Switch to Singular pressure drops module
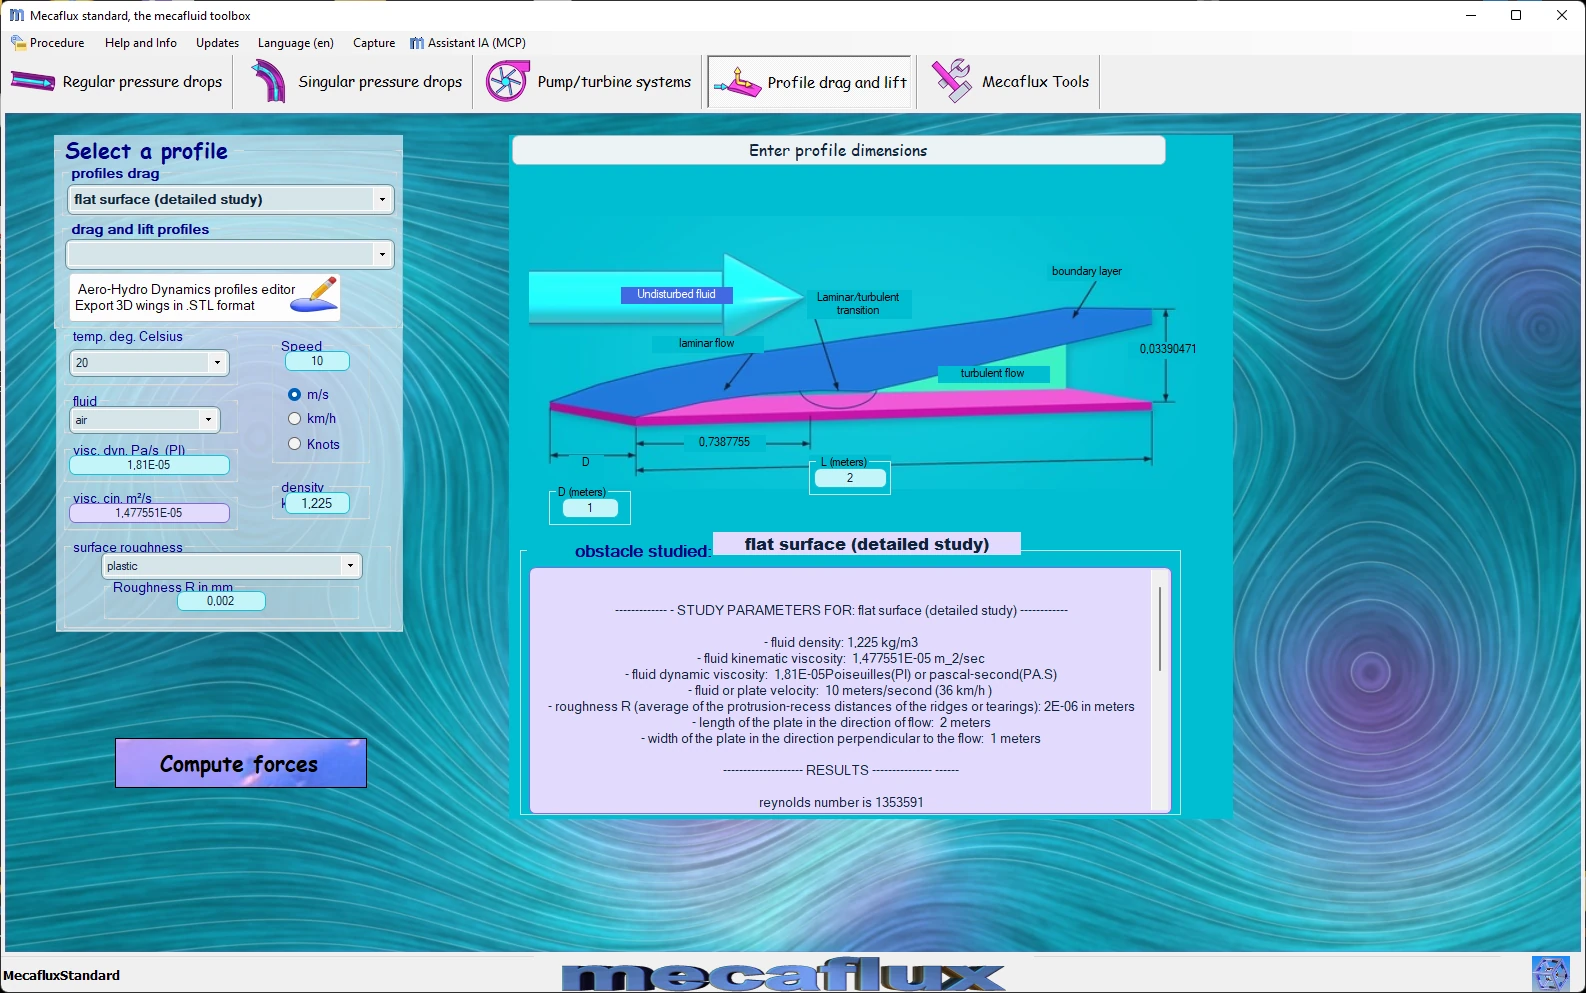 [357, 82]
